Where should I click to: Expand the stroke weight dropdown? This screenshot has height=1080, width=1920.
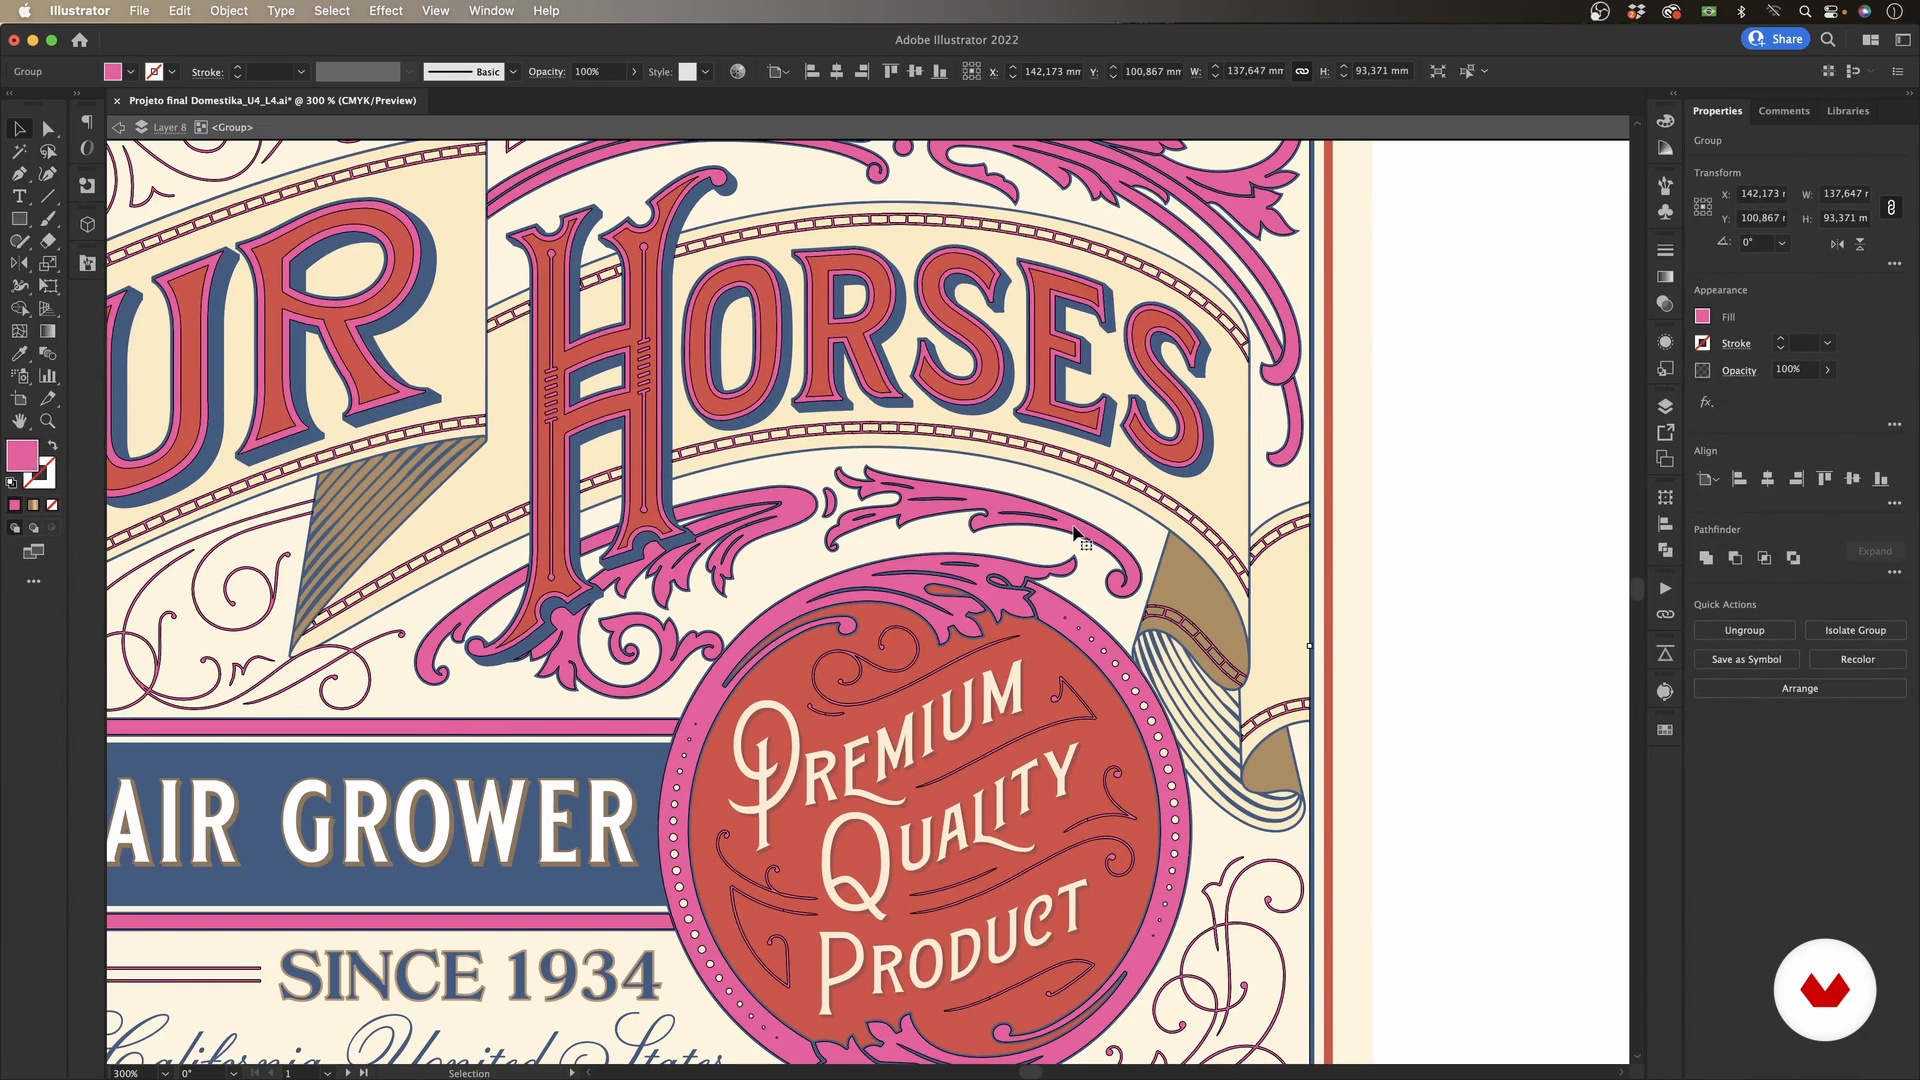pos(301,72)
